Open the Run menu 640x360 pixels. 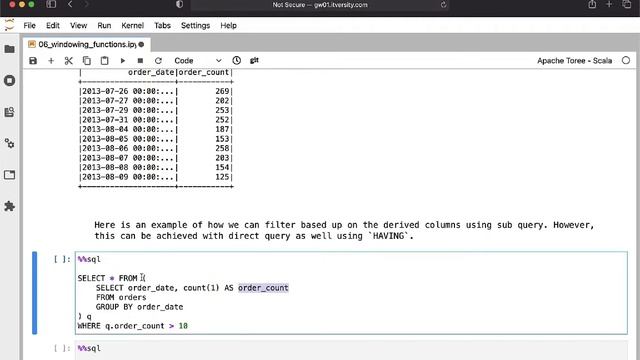pyautogui.click(x=104, y=25)
